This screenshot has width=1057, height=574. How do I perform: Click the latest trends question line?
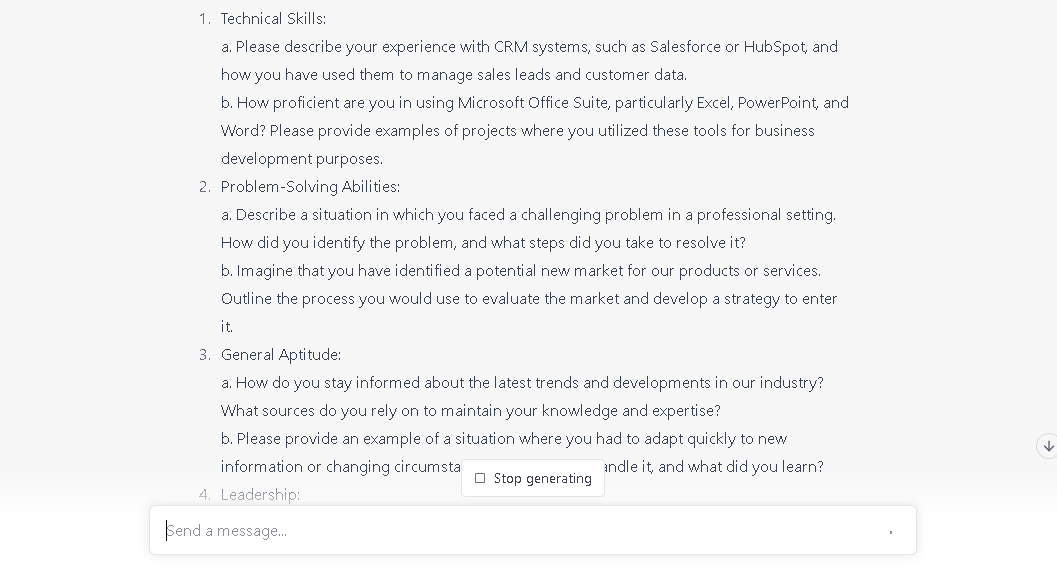pos(522,383)
